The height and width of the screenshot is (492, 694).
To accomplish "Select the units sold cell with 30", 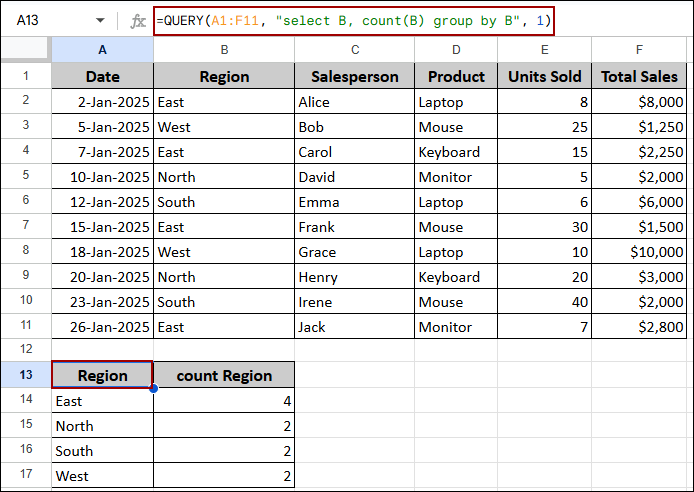I will point(544,227).
